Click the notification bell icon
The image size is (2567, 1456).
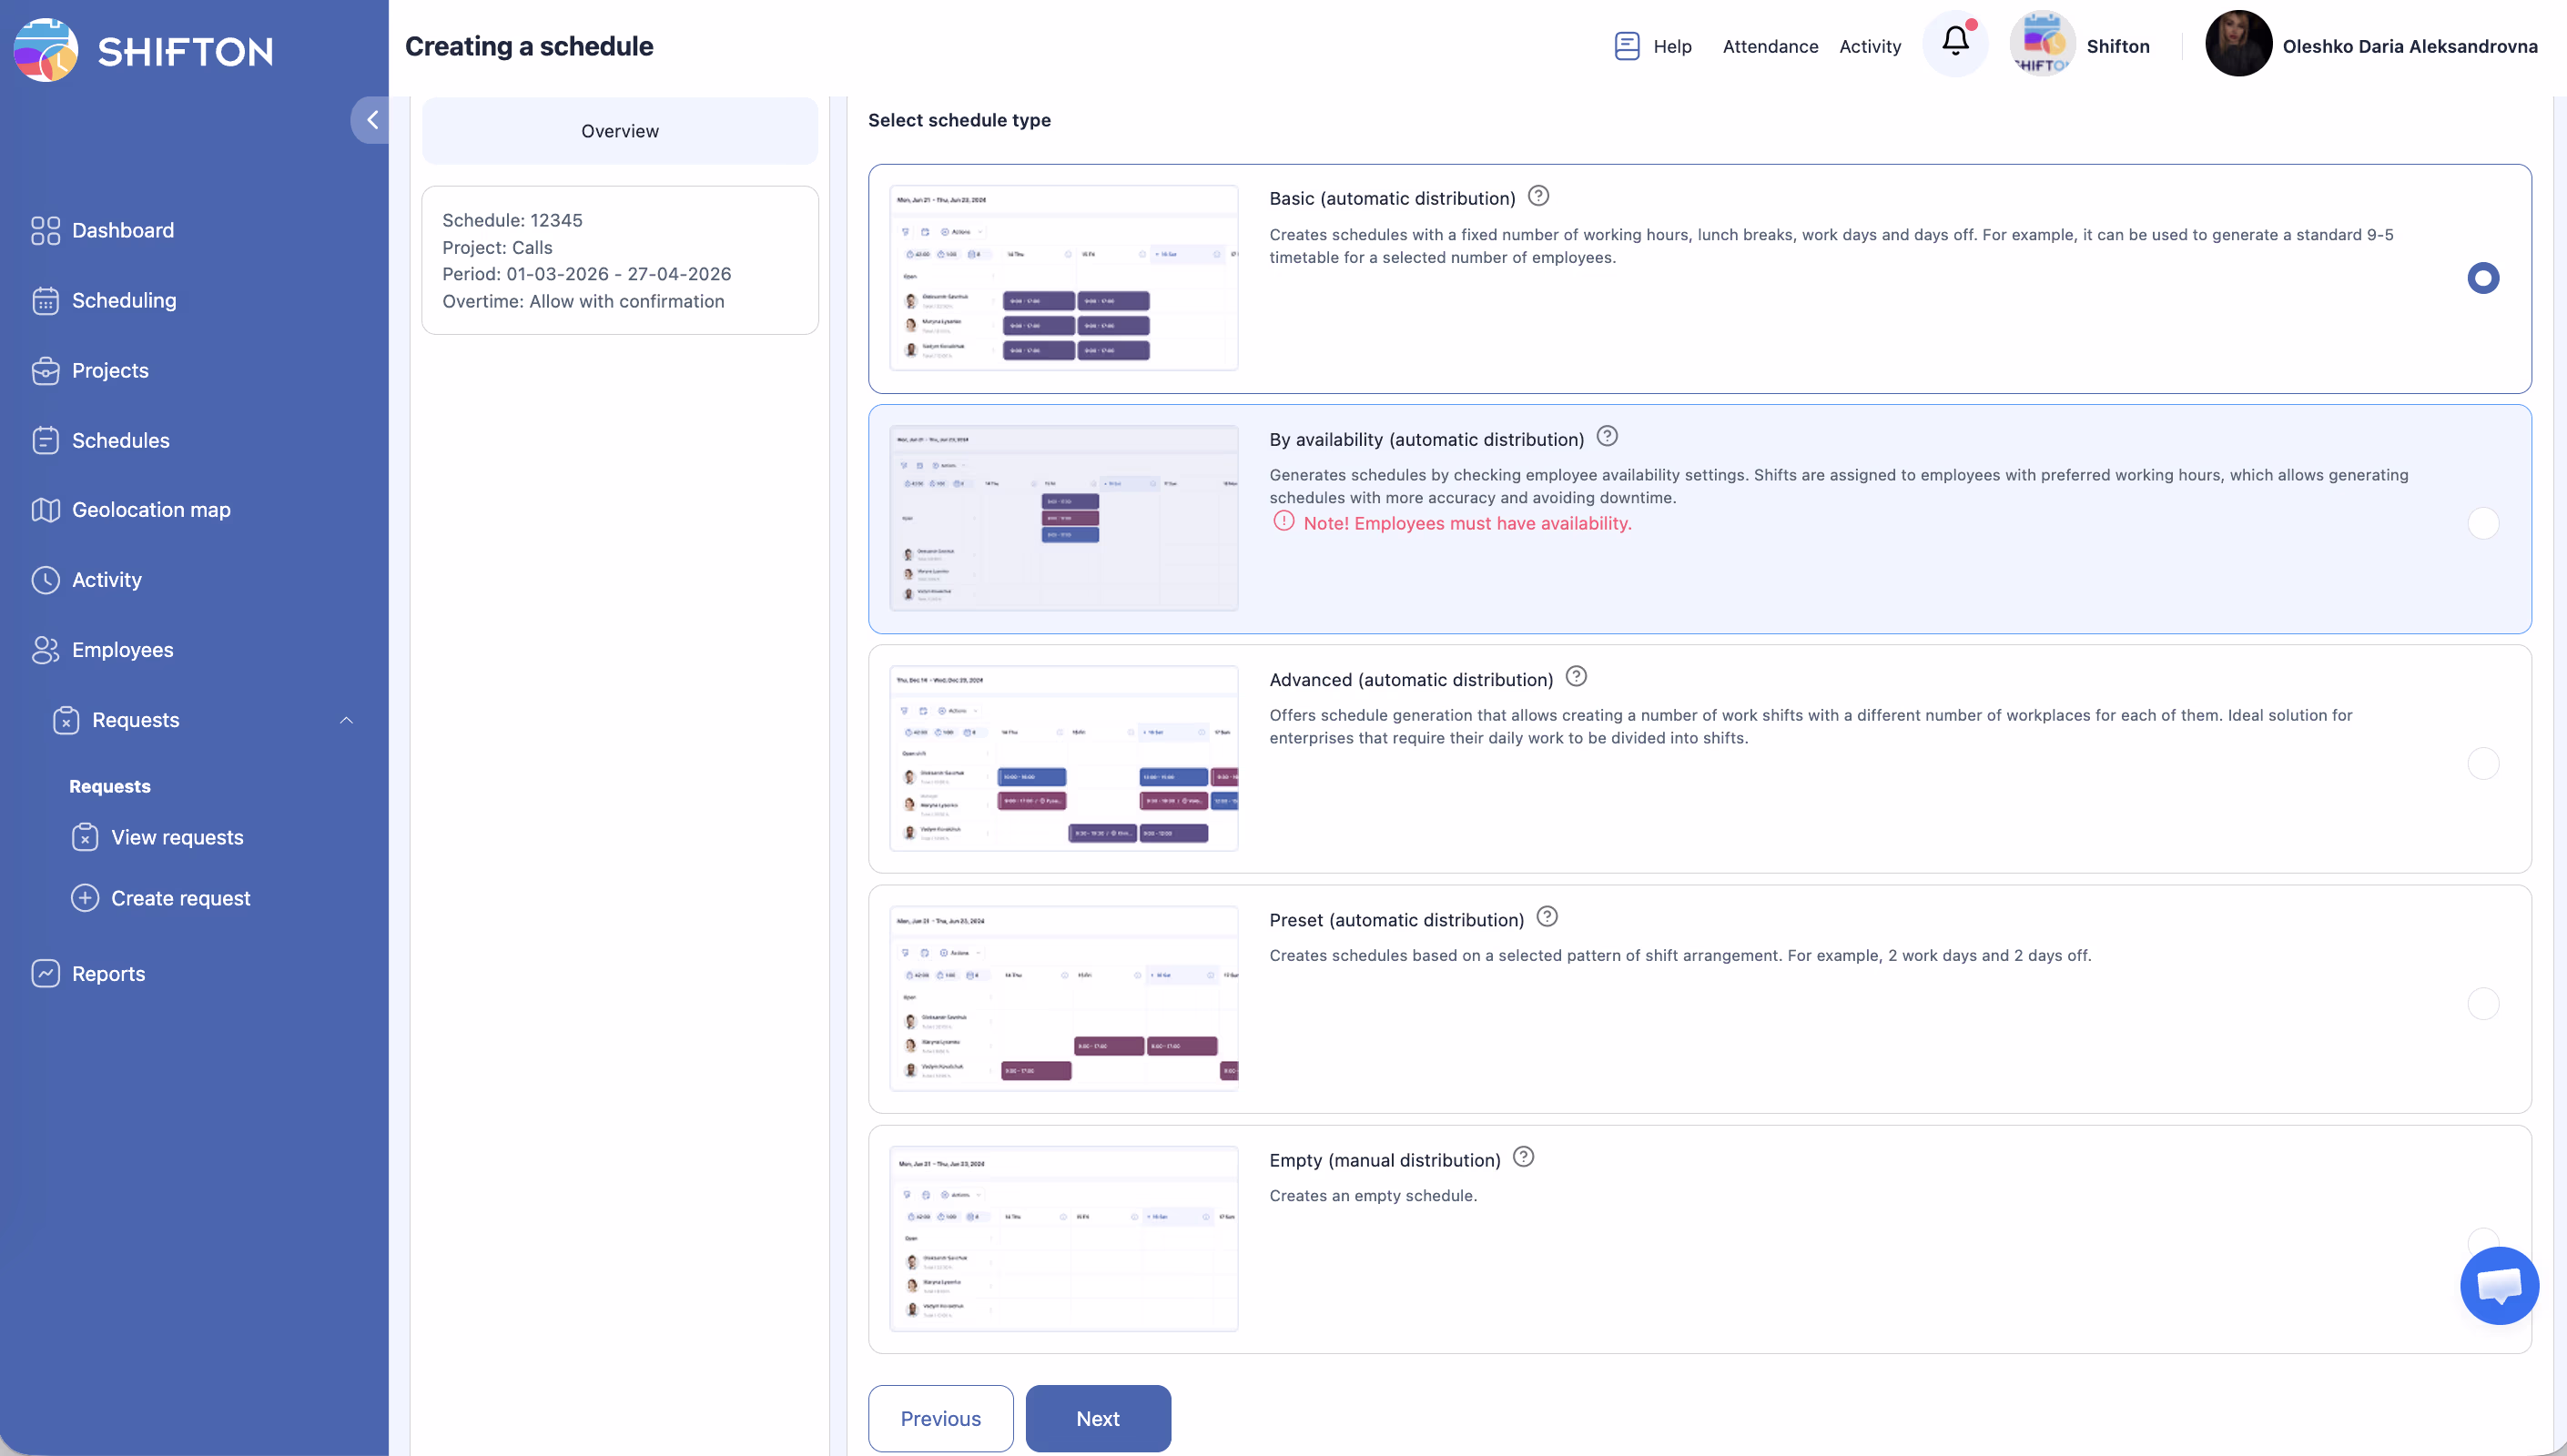[1955, 43]
